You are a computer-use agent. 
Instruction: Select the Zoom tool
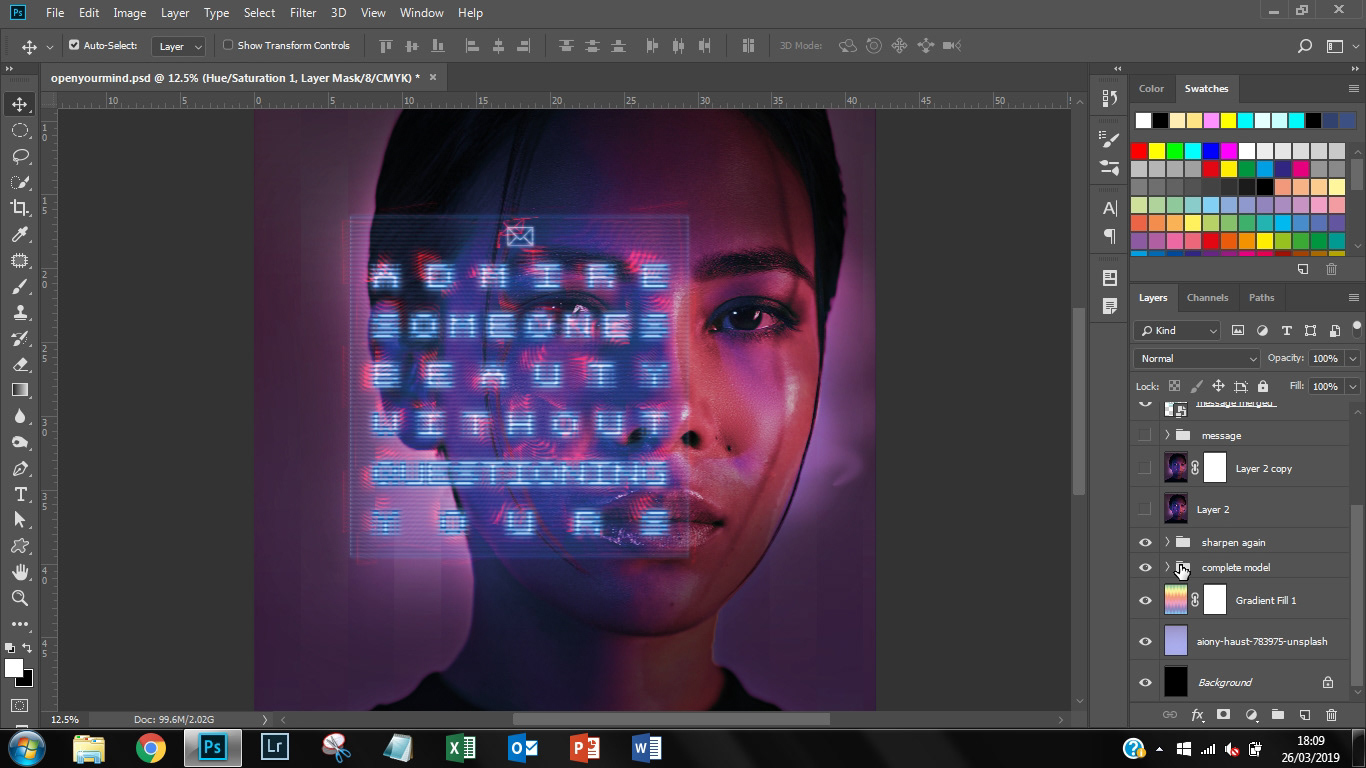coord(19,598)
